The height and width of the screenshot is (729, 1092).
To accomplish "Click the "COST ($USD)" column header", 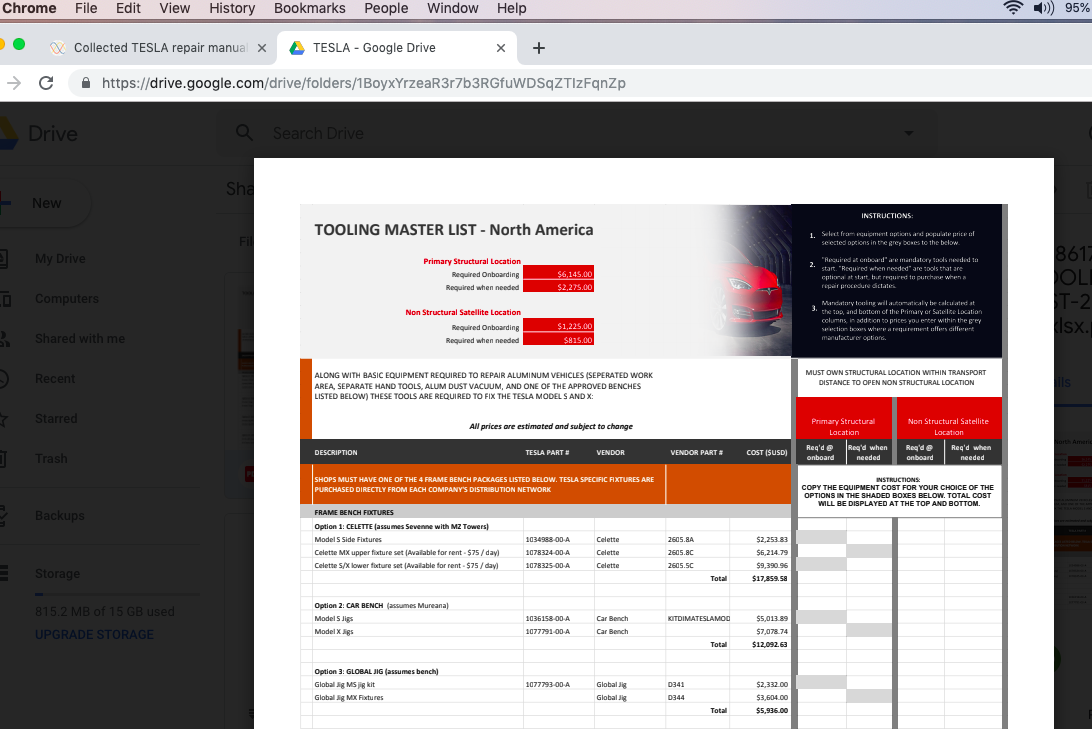I will [767, 453].
